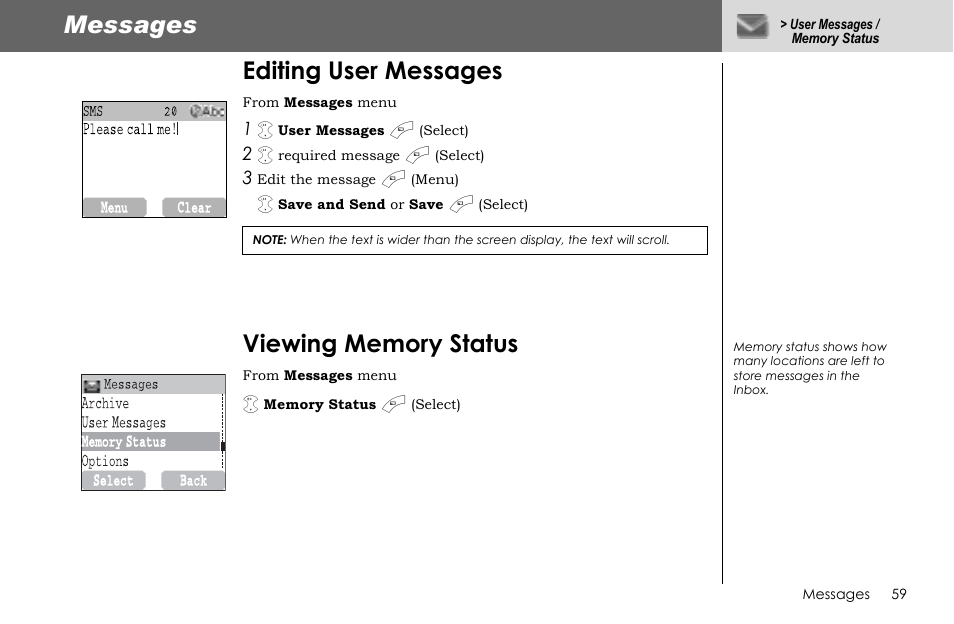Select Archive in phone Messages menu
This screenshot has width=954, height=624.
click(151, 403)
